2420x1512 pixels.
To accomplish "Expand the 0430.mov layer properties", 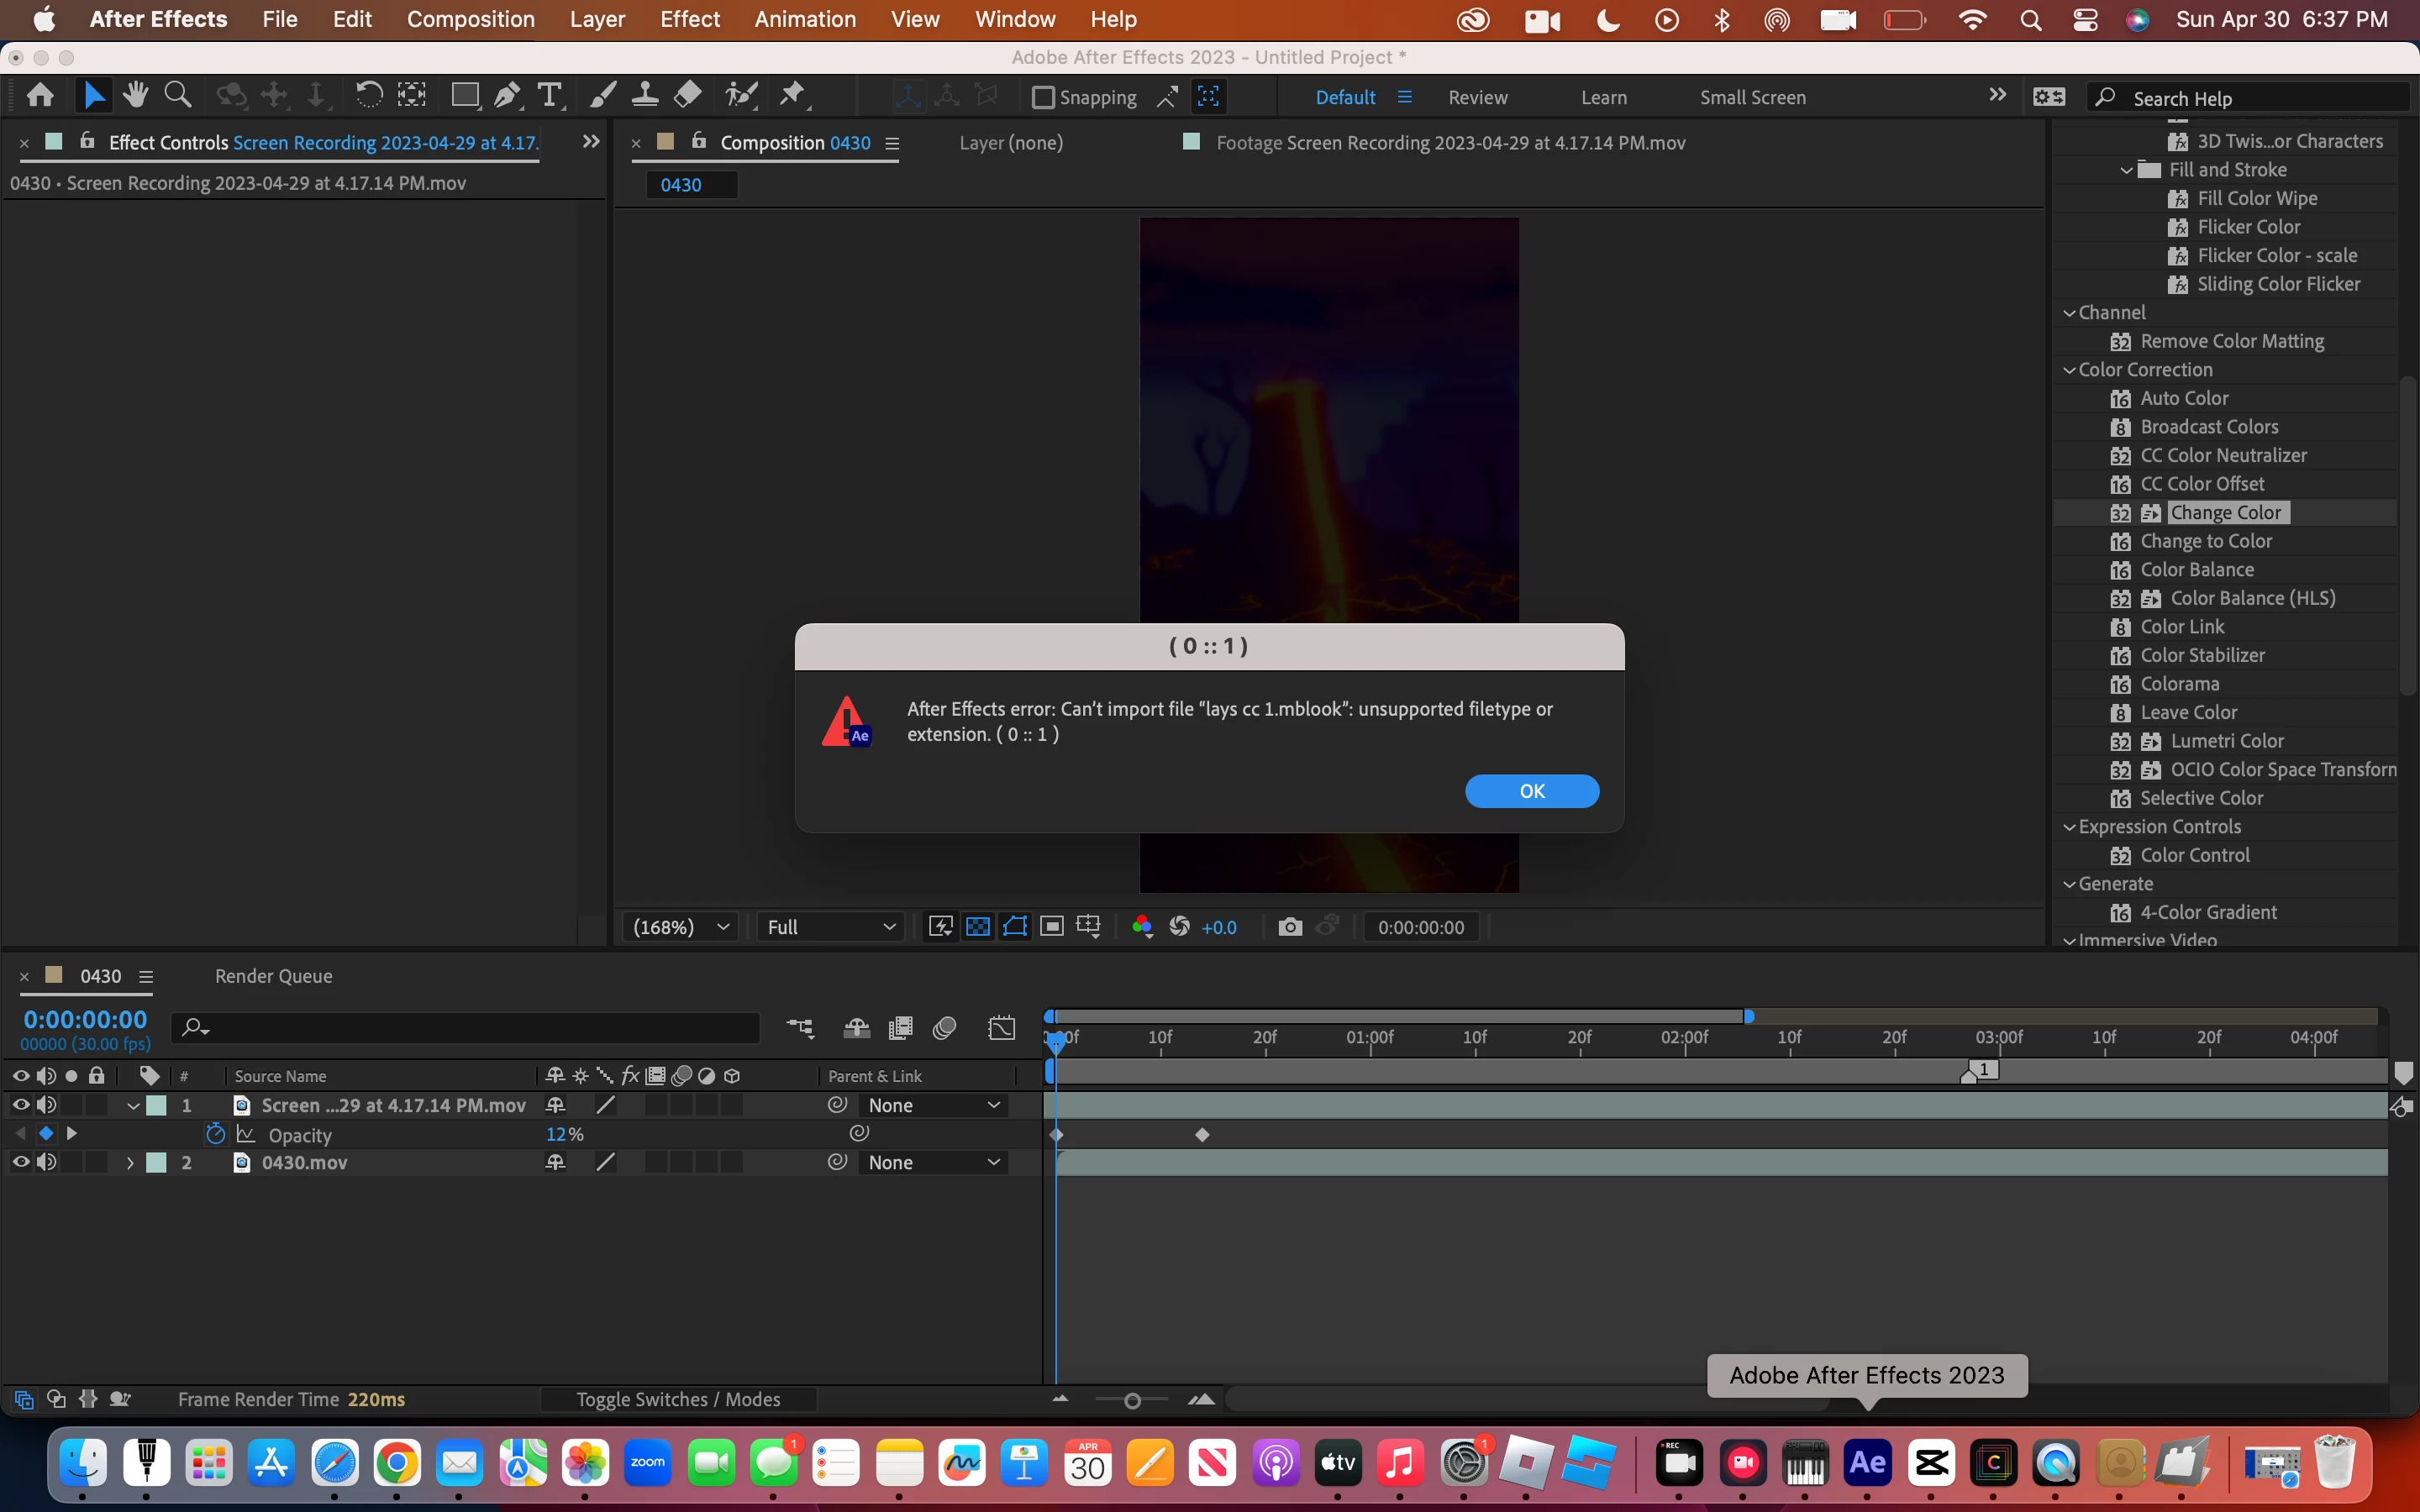I will click(x=130, y=1163).
